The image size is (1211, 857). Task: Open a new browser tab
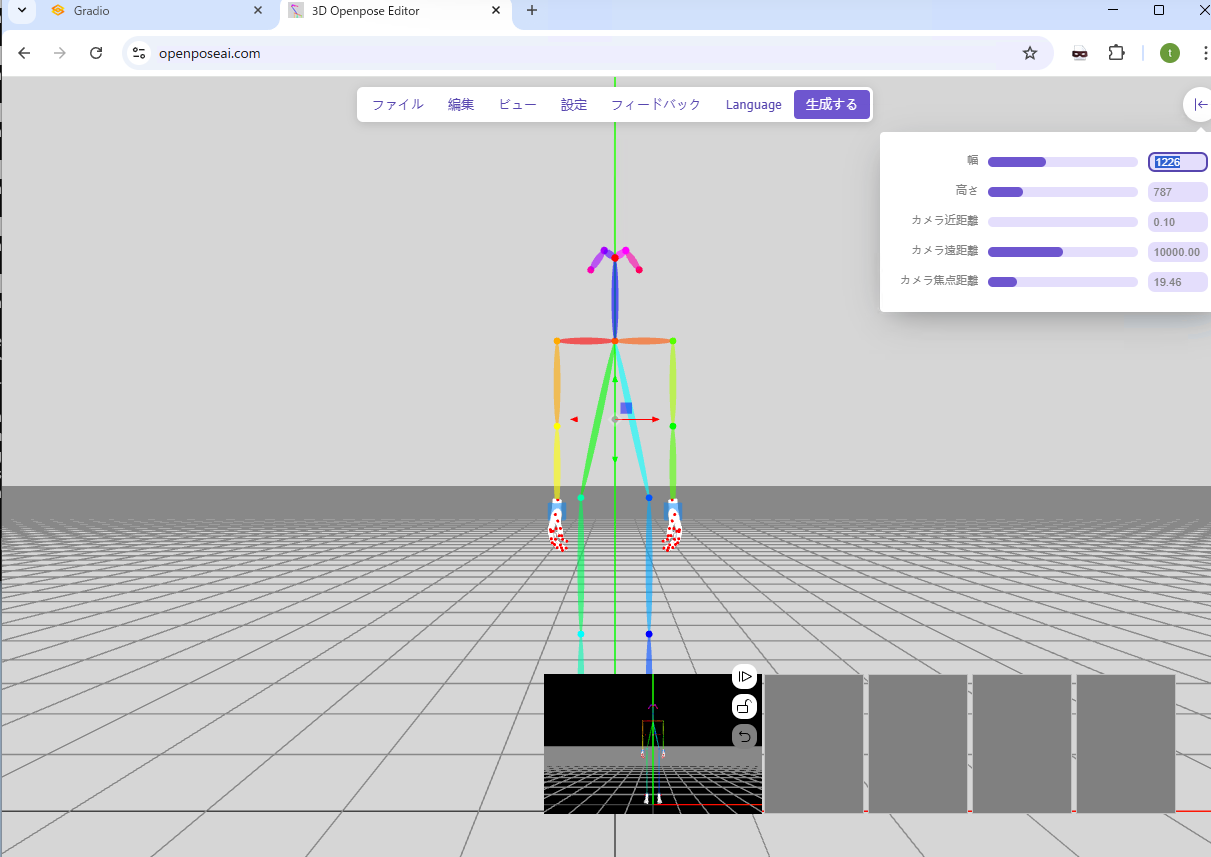tap(532, 11)
